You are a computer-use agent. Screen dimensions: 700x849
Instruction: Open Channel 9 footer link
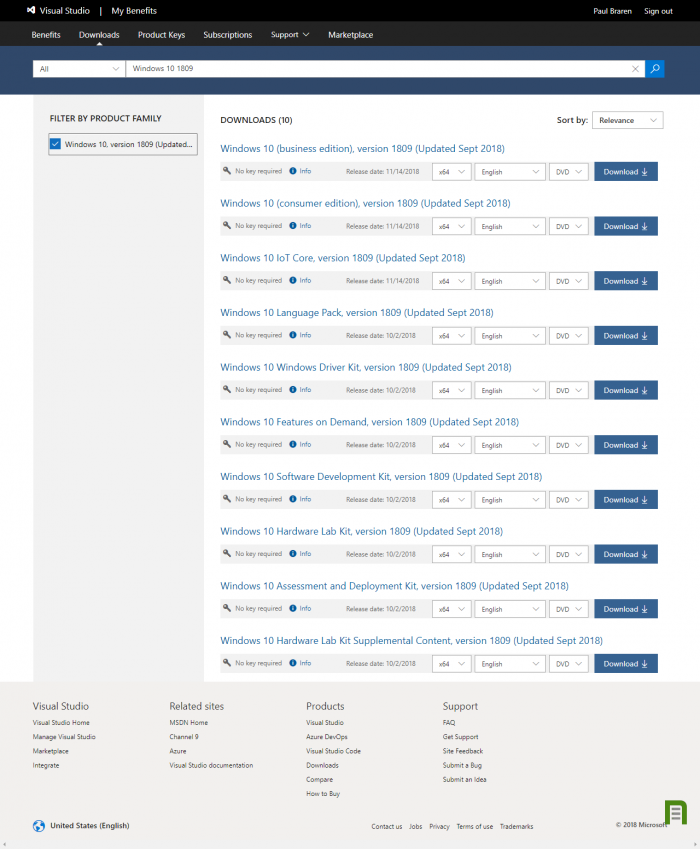[184, 737]
